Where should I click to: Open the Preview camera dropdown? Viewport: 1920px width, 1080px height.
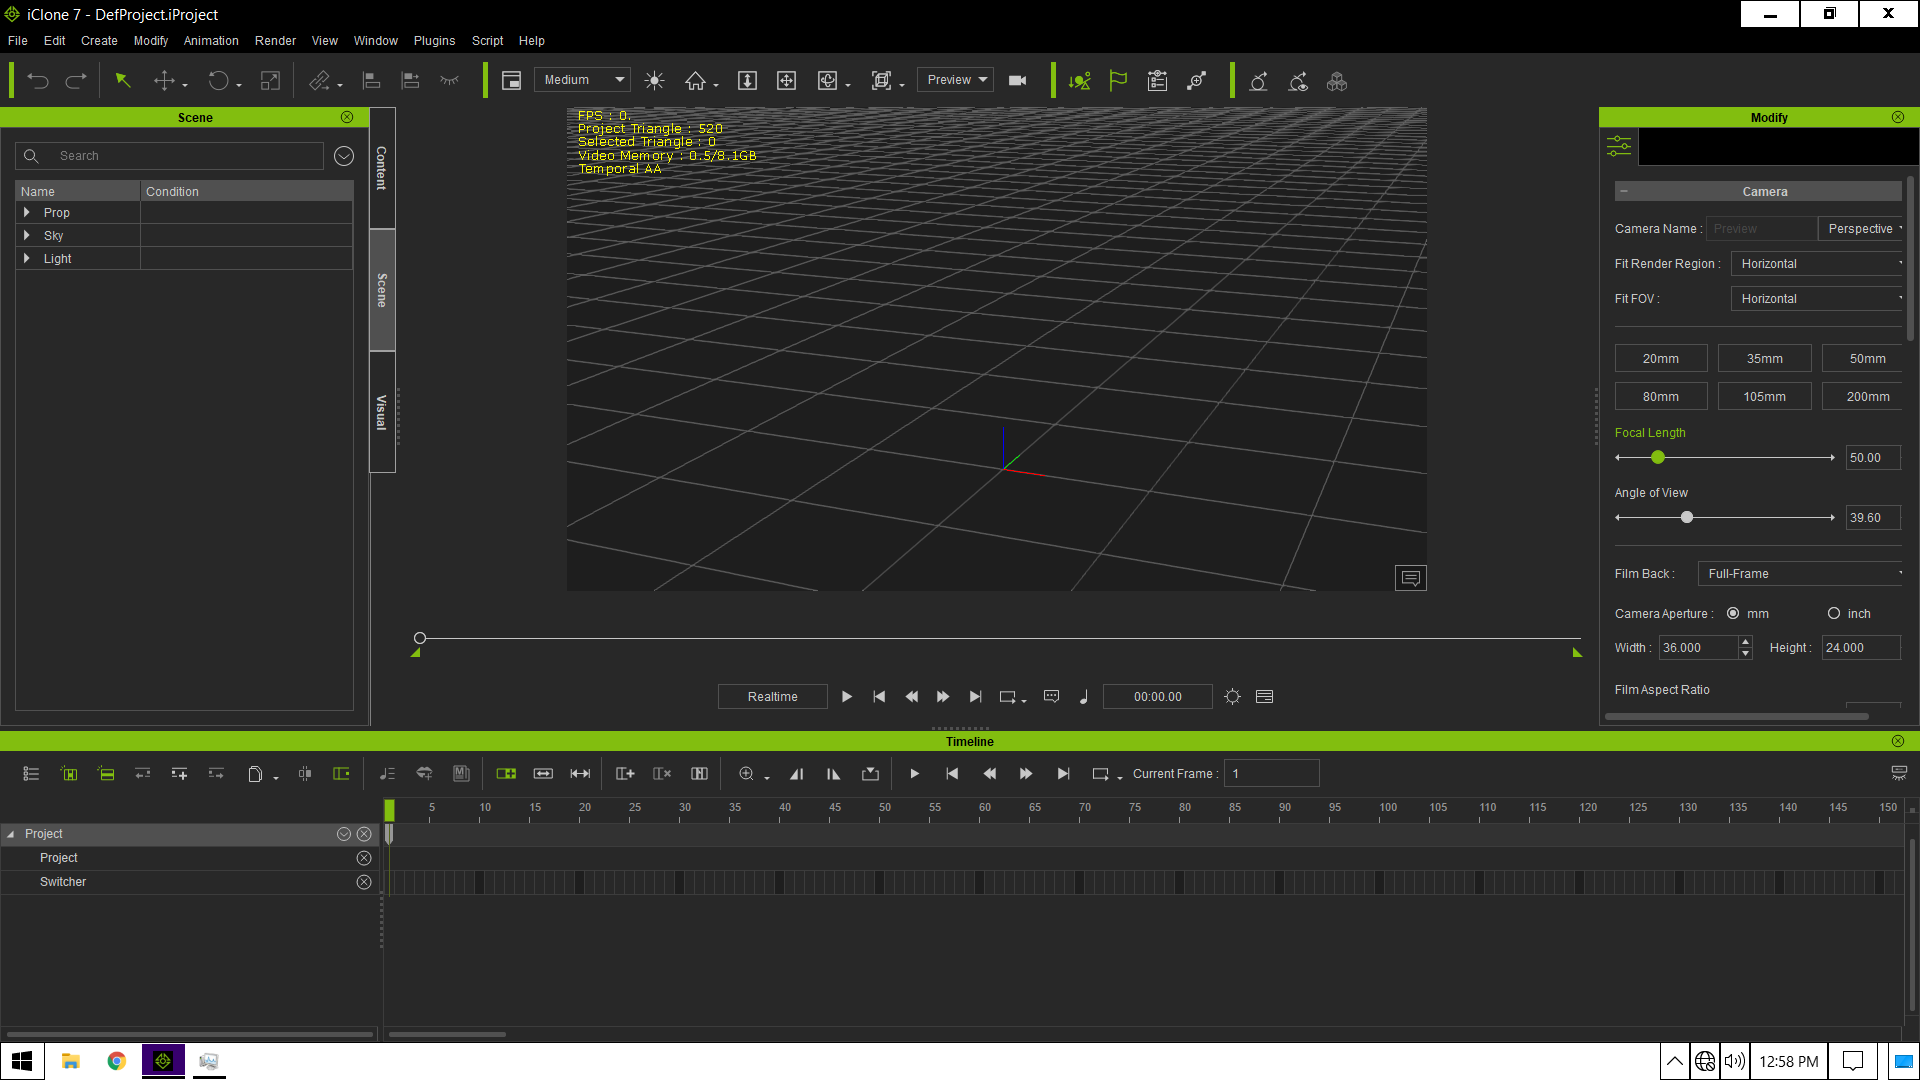point(955,80)
